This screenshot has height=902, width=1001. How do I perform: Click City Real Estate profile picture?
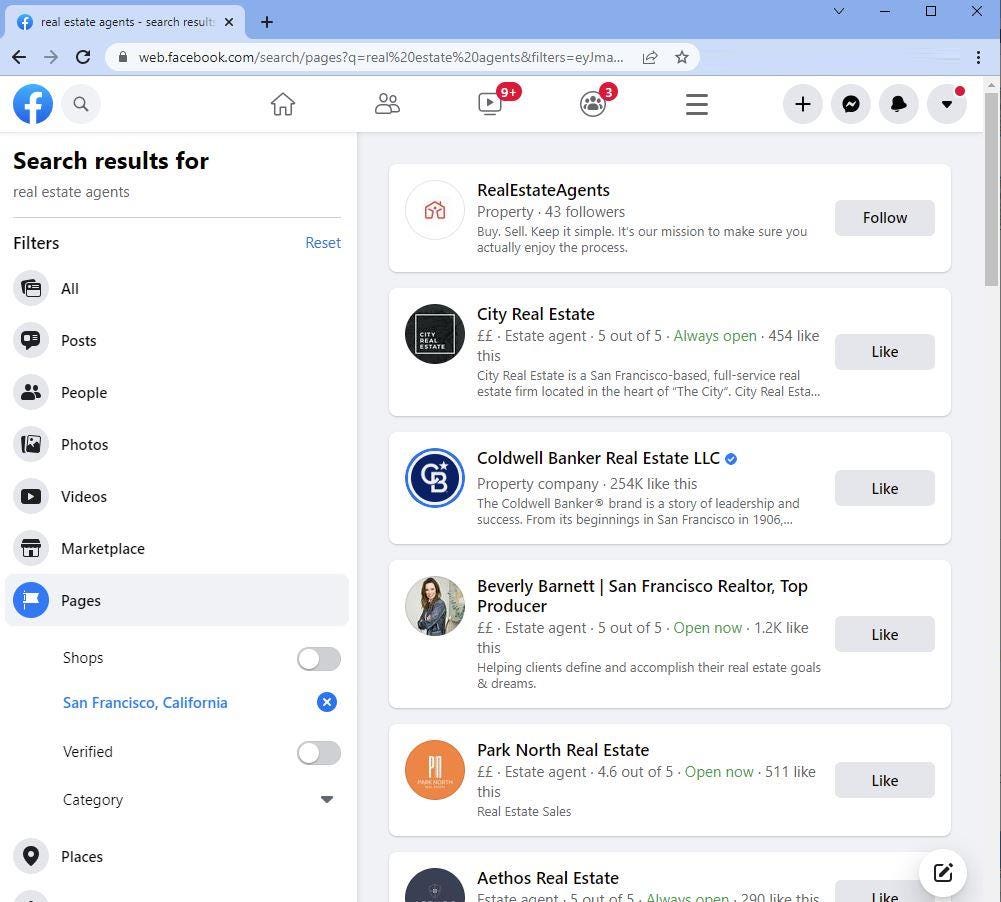435,334
